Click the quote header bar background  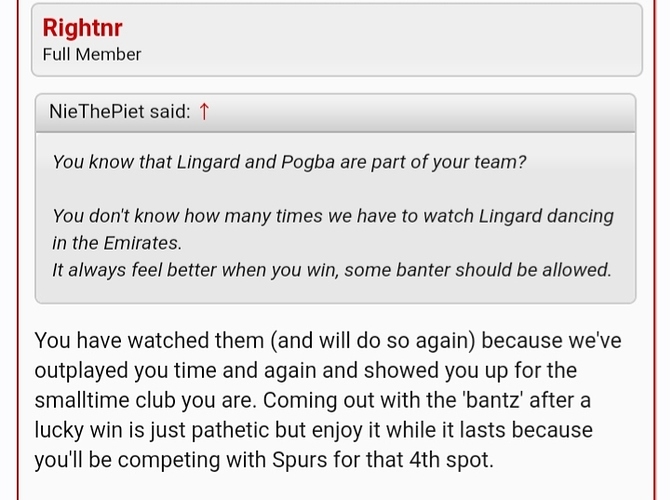coord(420,112)
